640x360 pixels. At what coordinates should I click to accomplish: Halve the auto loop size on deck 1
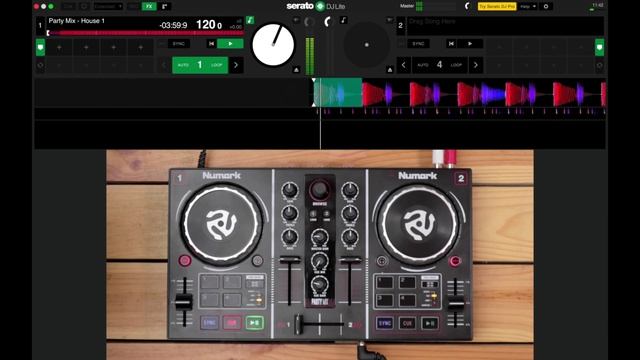coord(164,65)
